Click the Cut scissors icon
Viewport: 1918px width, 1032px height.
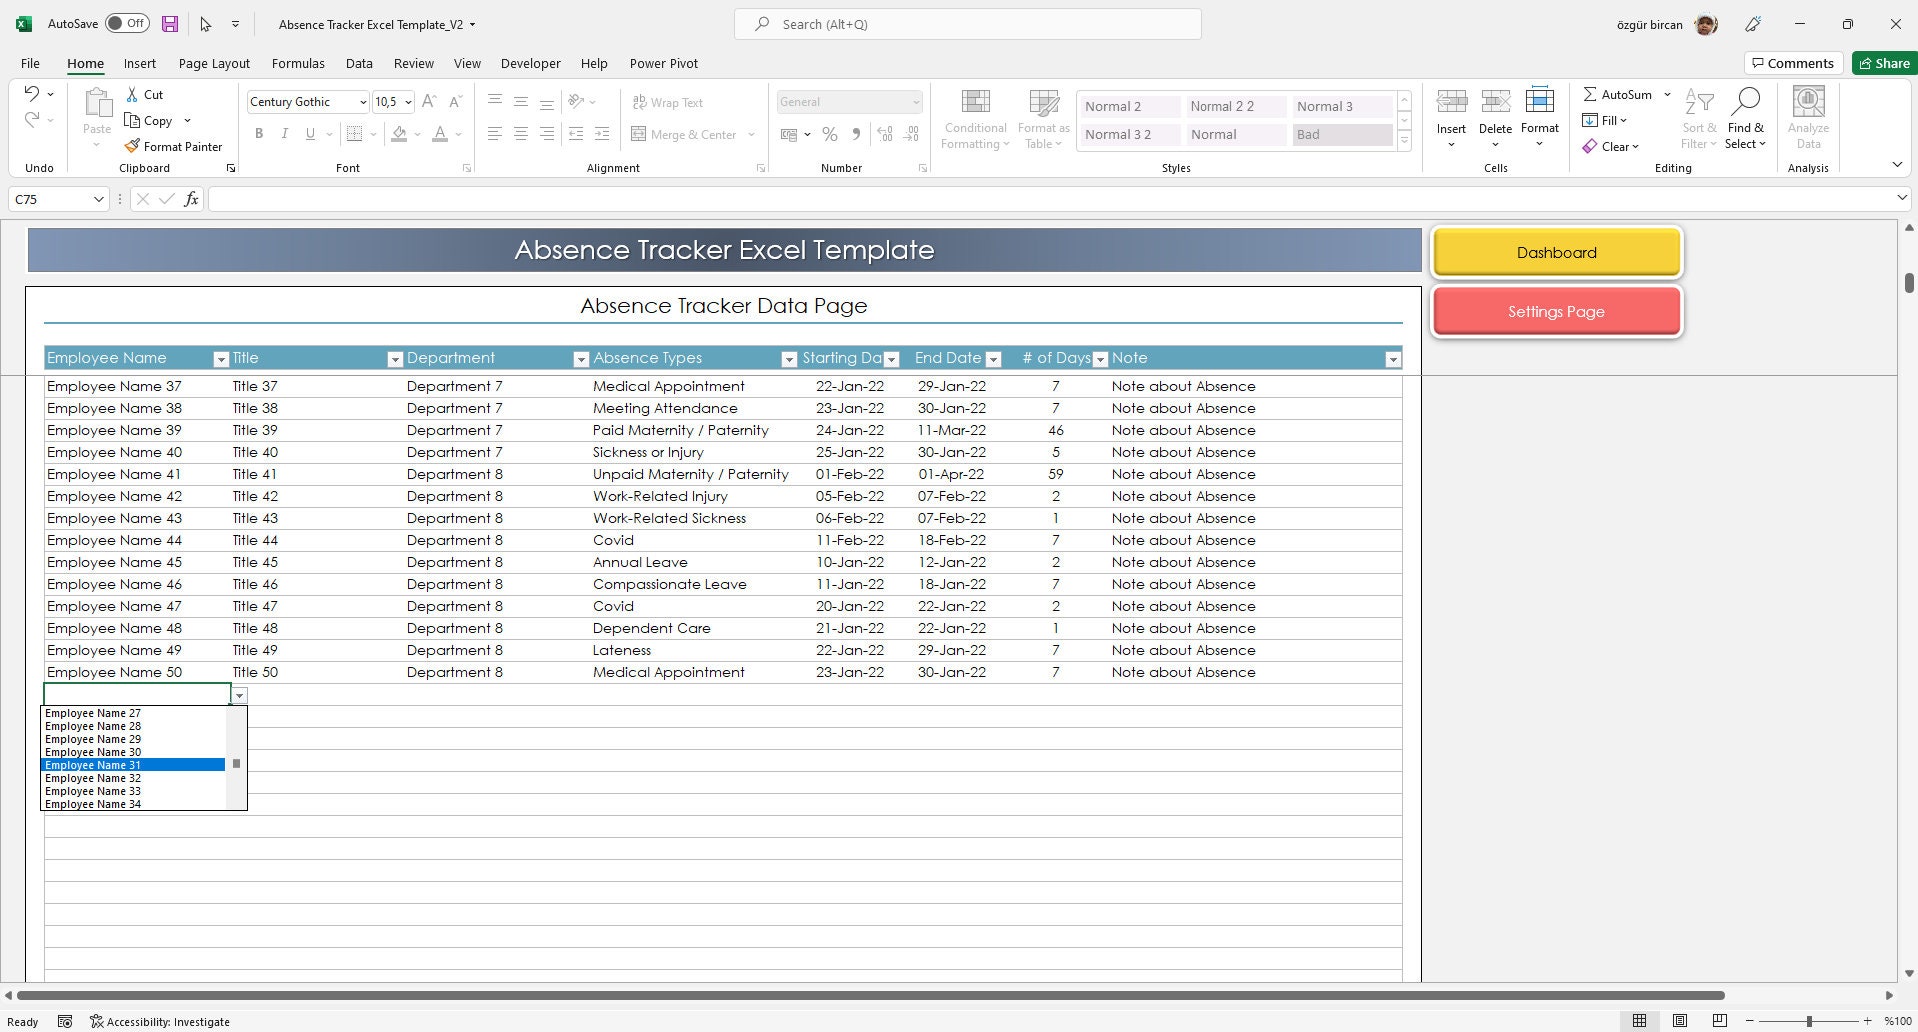pyautogui.click(x=132, y=94)
